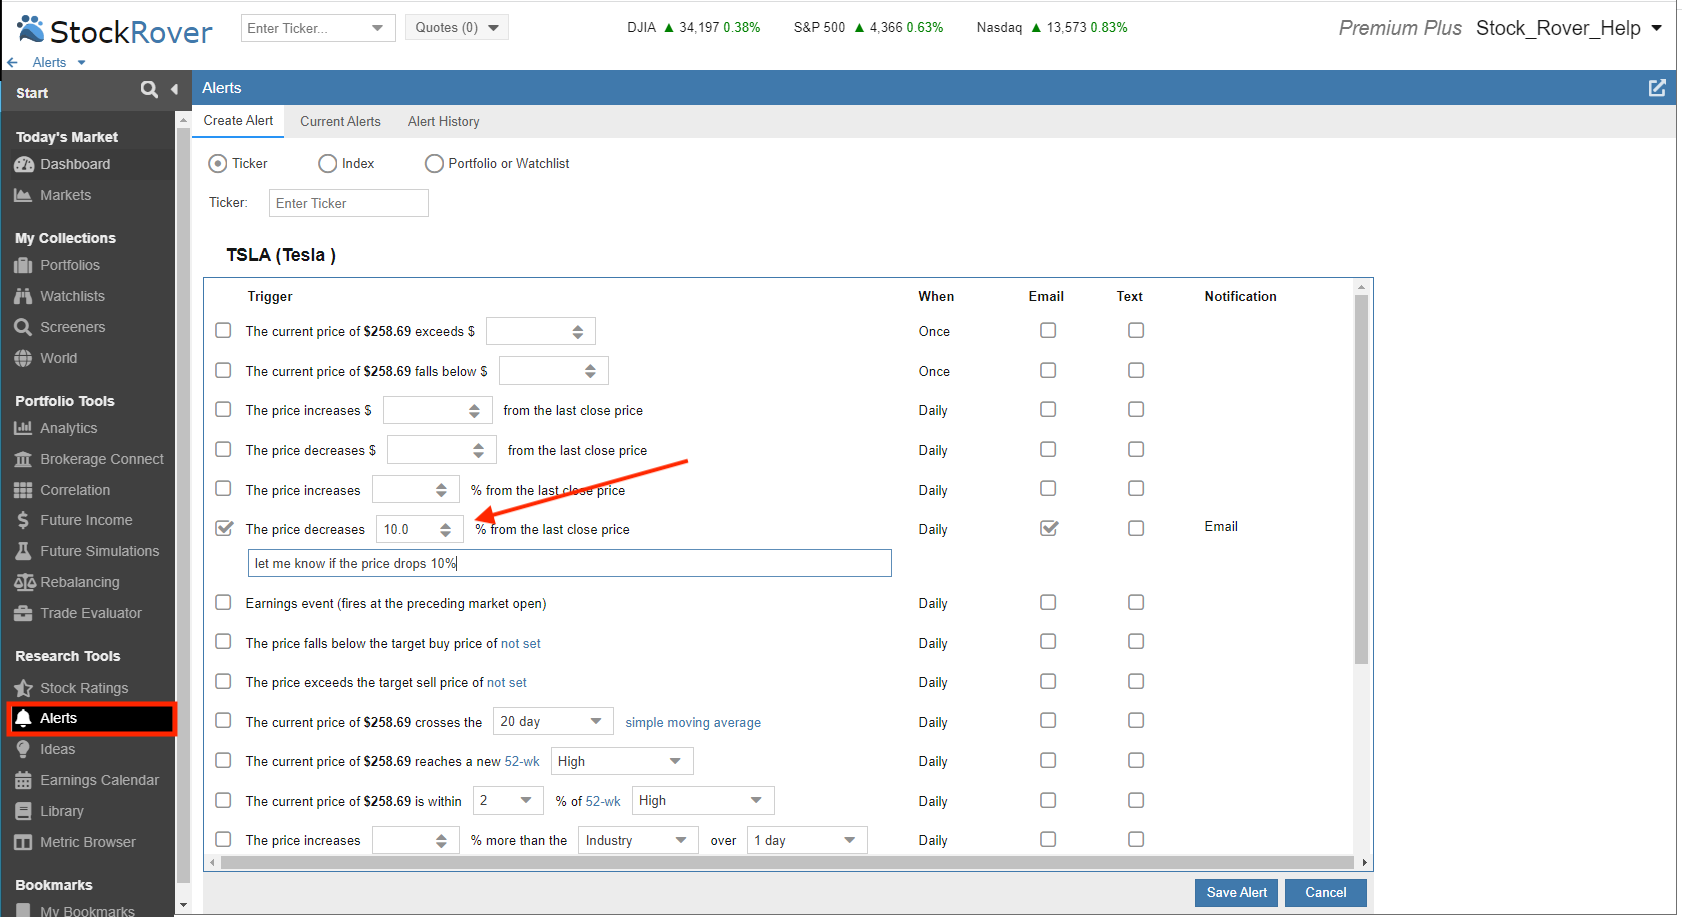Open the Correlation grid icon
This screenshot has height=917, width=1682.
tap(23, 490)
